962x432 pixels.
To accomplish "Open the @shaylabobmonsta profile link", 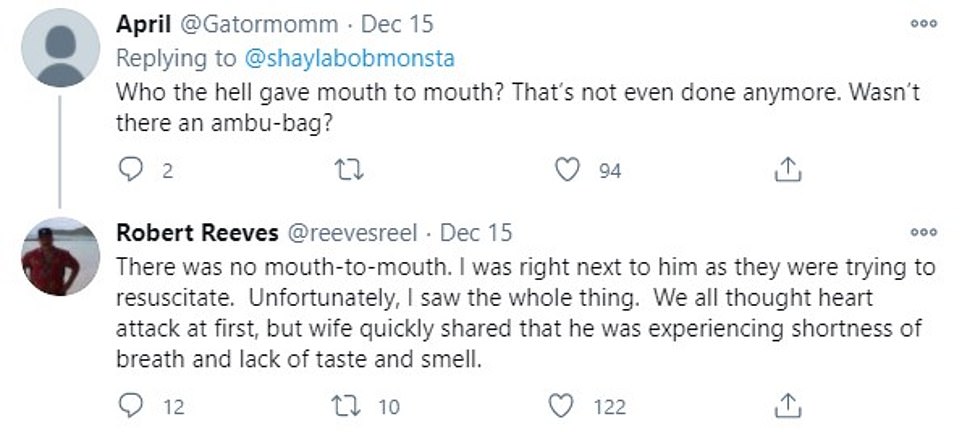I will 360,58.
